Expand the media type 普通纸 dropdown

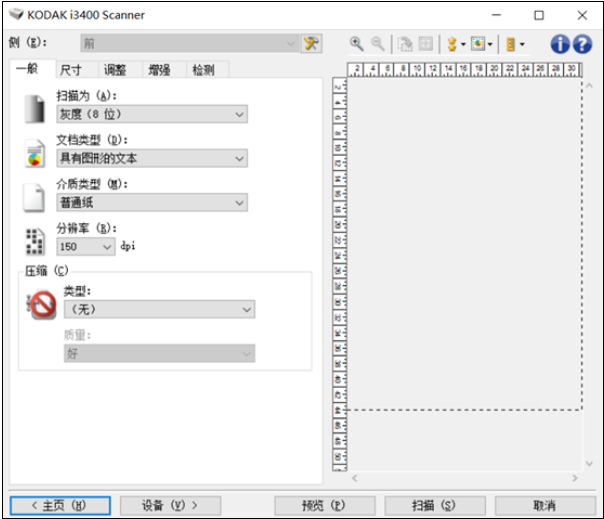coord(152,202)
